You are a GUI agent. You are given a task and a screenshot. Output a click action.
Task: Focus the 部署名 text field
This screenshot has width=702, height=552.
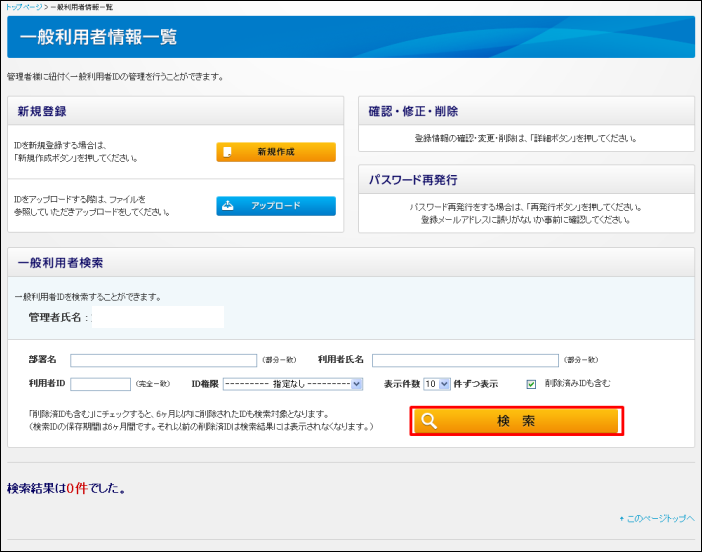click(x=163, y=360)
